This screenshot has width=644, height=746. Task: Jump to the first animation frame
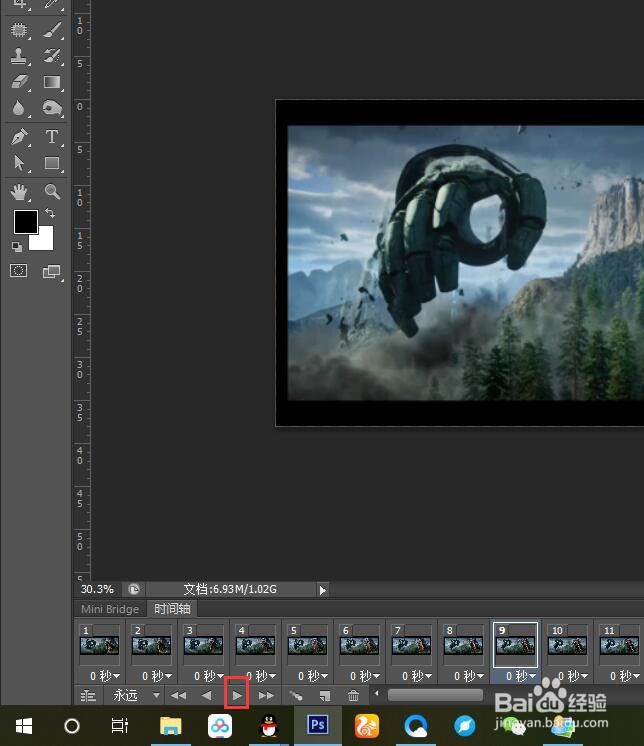(178, 696)
